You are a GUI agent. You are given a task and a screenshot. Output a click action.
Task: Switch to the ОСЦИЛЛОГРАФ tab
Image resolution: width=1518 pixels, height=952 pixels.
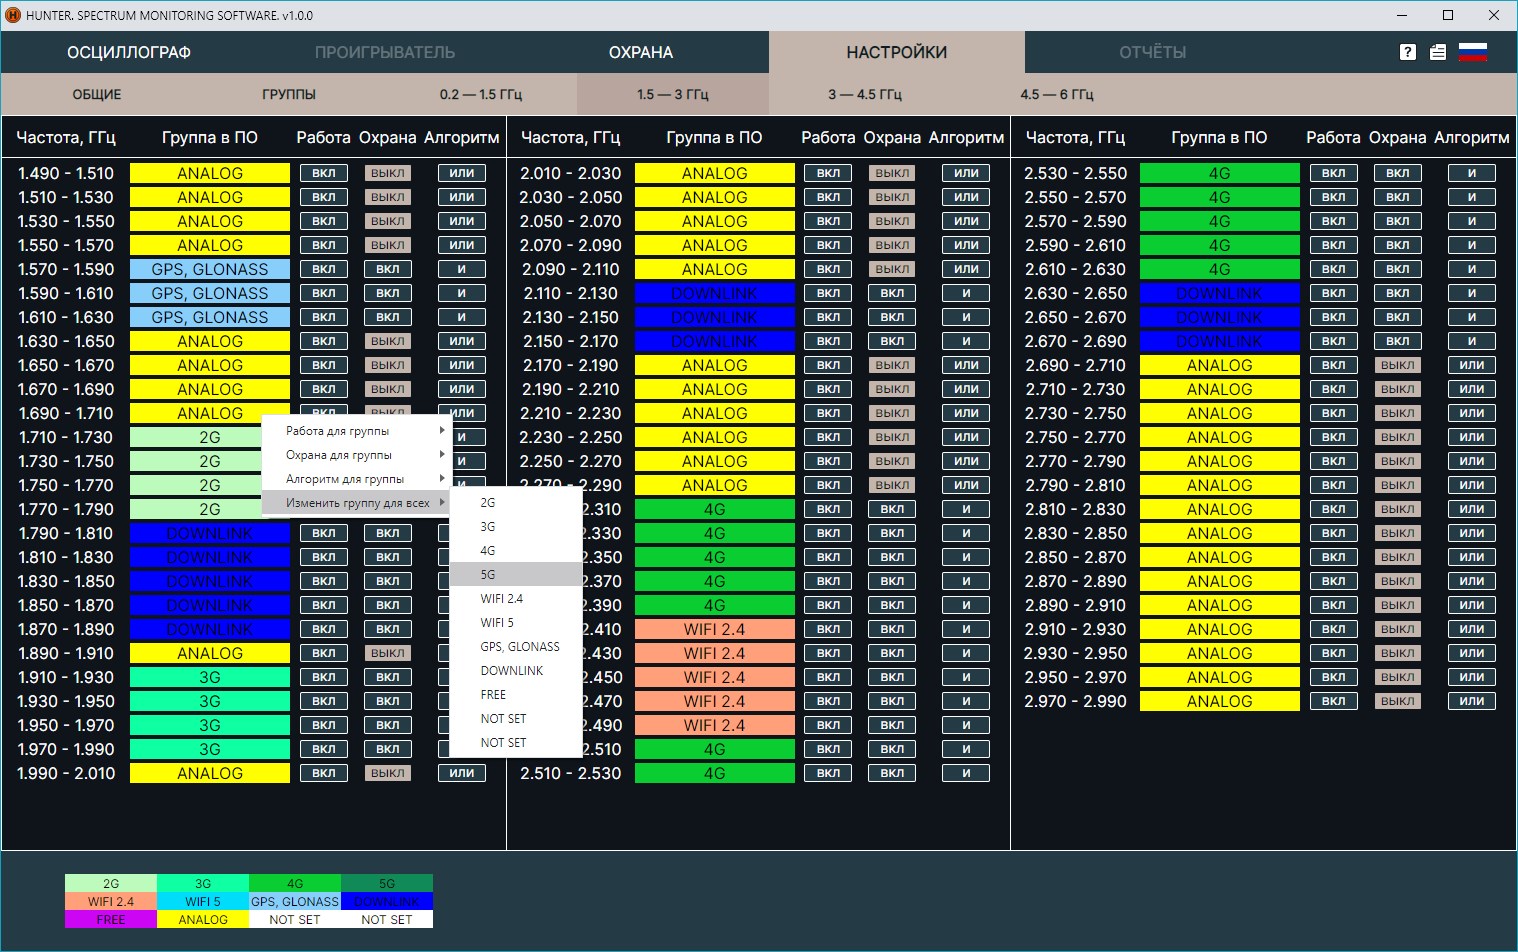click(129, 52)
